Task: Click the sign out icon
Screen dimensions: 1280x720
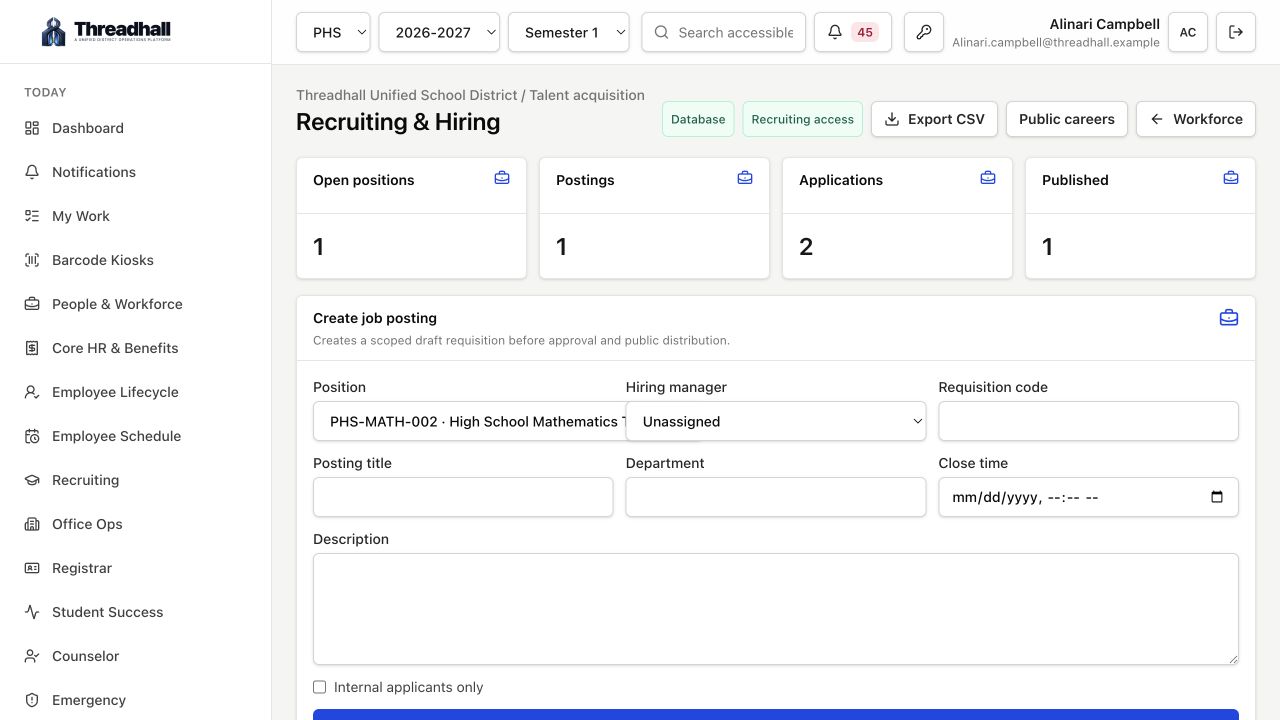Action: [x=1236, y=32]
